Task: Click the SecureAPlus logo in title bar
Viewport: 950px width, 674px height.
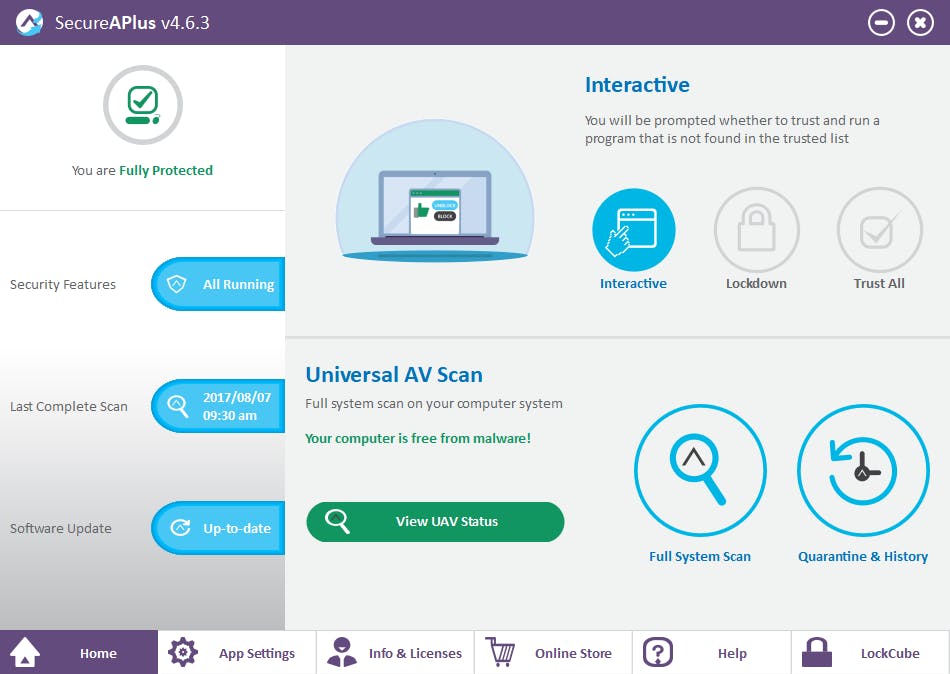Action: point(29,22)
